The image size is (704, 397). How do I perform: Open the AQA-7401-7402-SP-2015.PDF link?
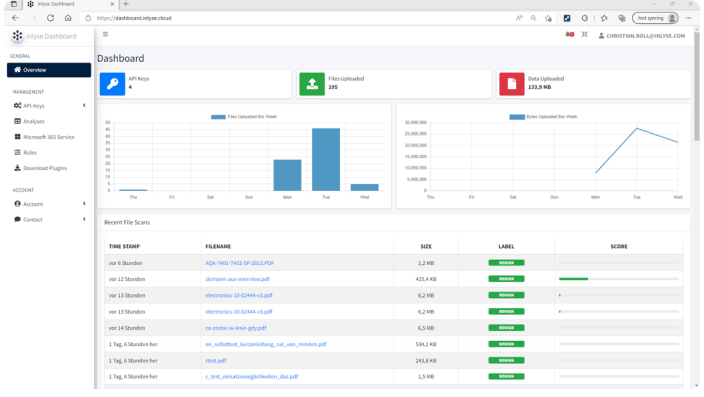tap(239, 263)
